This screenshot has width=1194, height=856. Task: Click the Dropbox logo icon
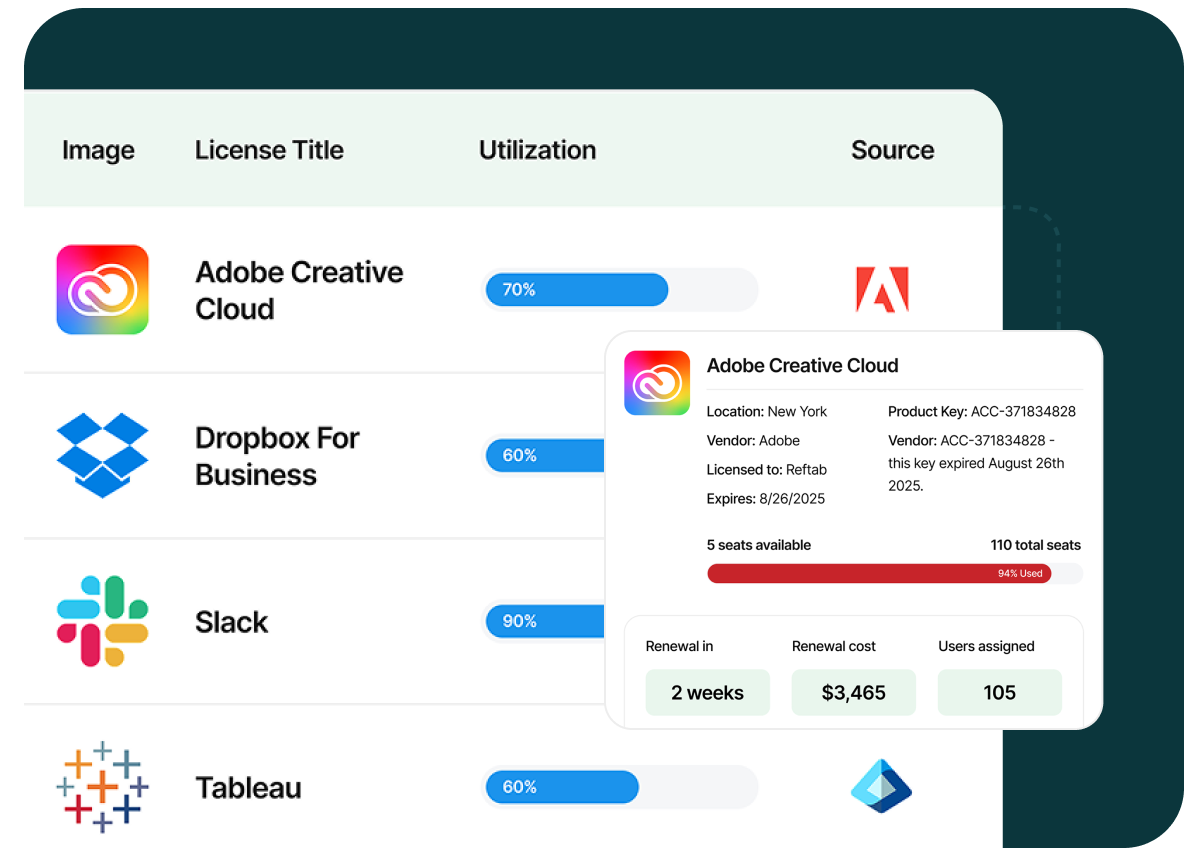pyautogui.click(x=102, y=455)
